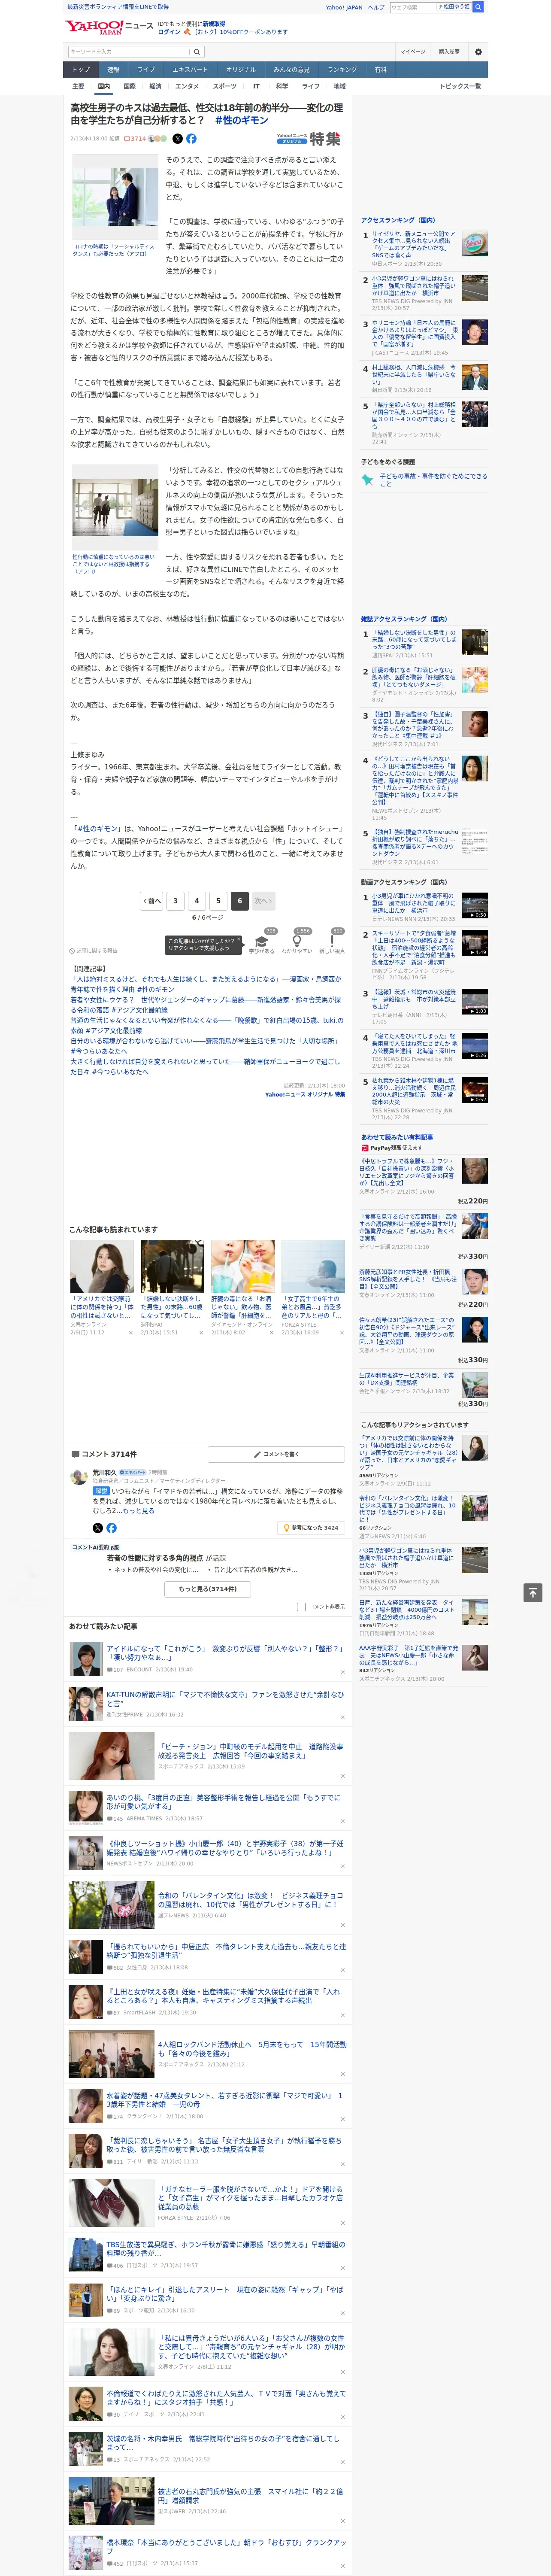Select the エキスパート navigation tab

point(190,70)
